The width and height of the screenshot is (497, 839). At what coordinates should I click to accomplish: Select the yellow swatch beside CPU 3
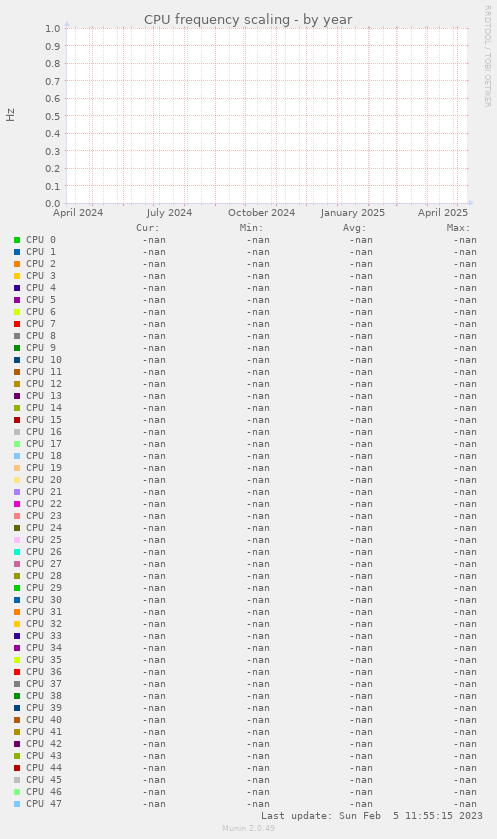(17, 276)
